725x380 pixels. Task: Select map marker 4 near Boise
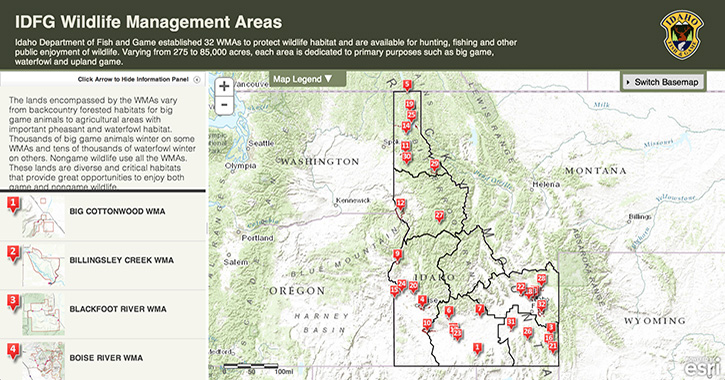point(422,301)
